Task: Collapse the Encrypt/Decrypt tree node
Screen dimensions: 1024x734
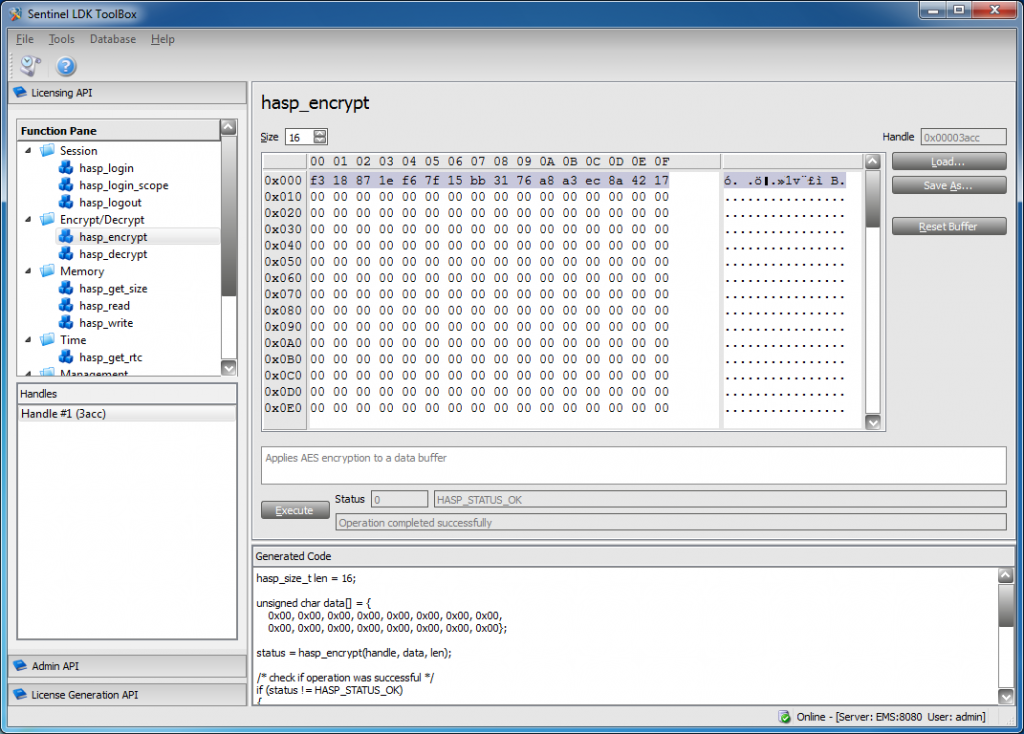Action: point(28,219)
